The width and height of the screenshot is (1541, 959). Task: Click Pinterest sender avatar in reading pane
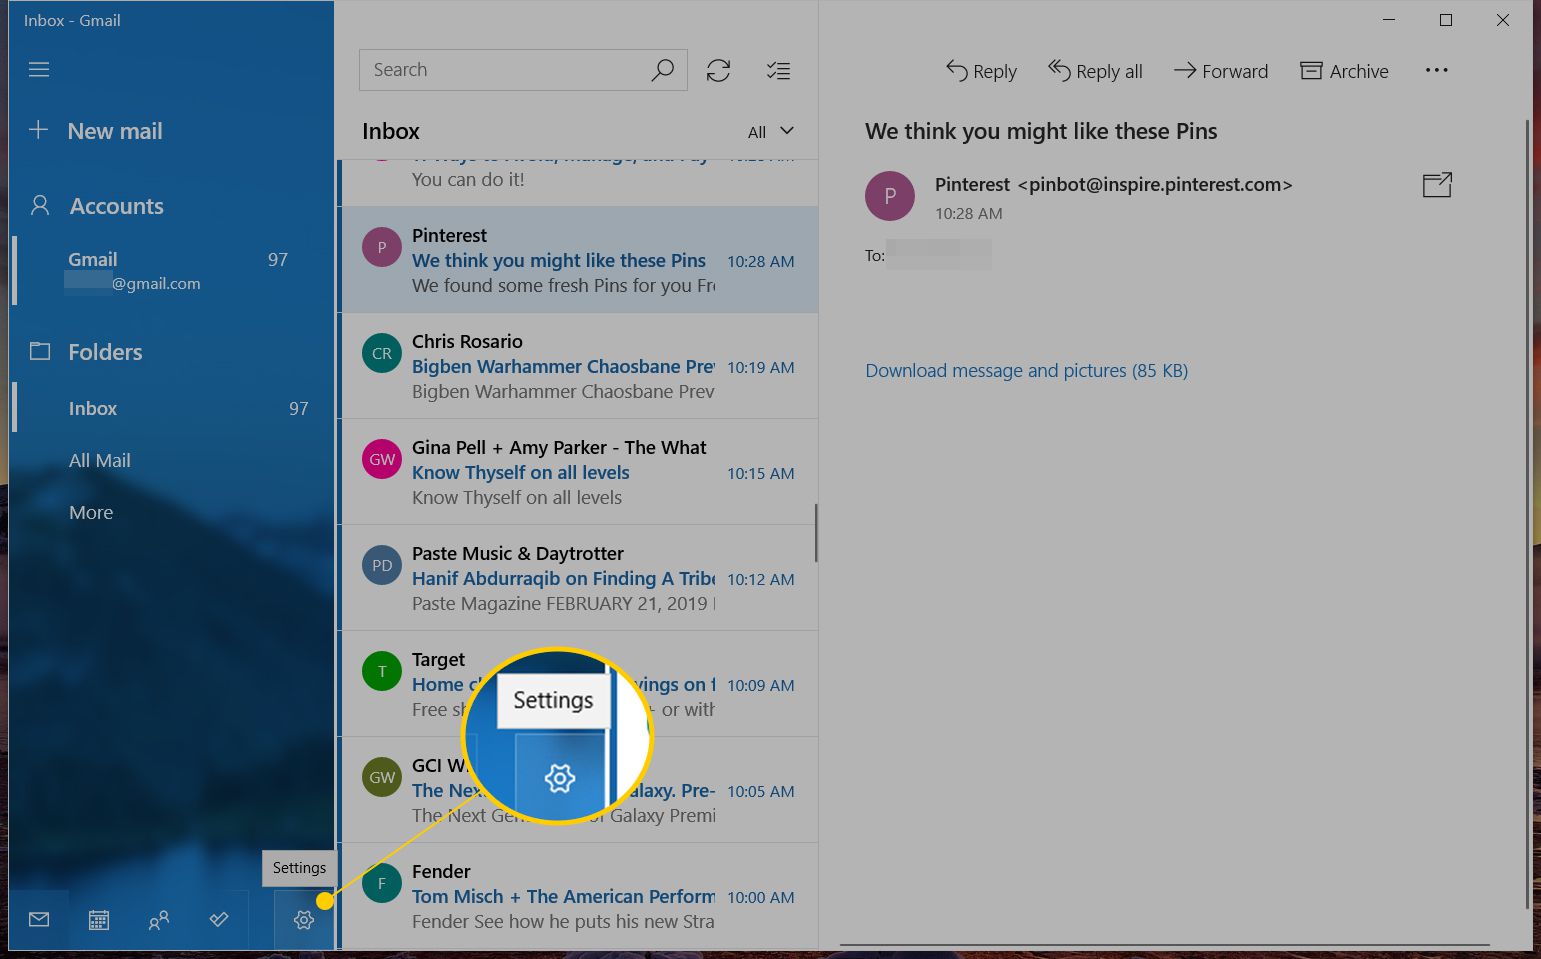click(x=890, y=195)
